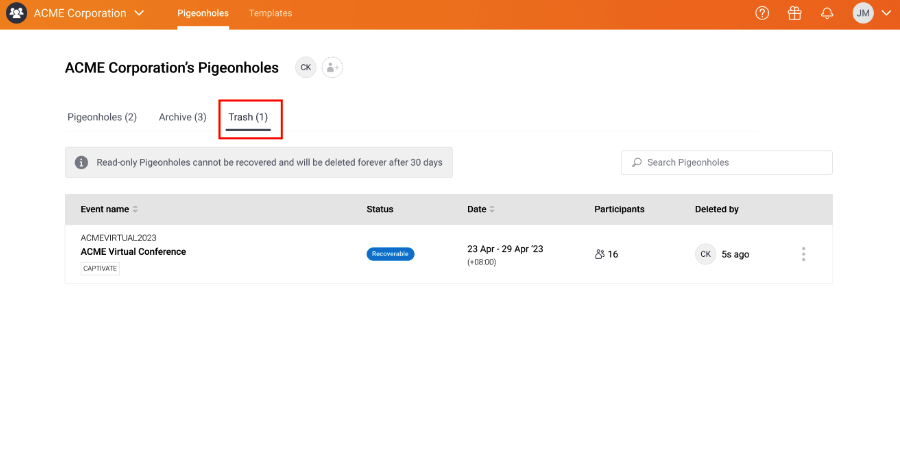
Task: Expand the ACME Corporation workspace dropdown
Action: tap(139, 13)
